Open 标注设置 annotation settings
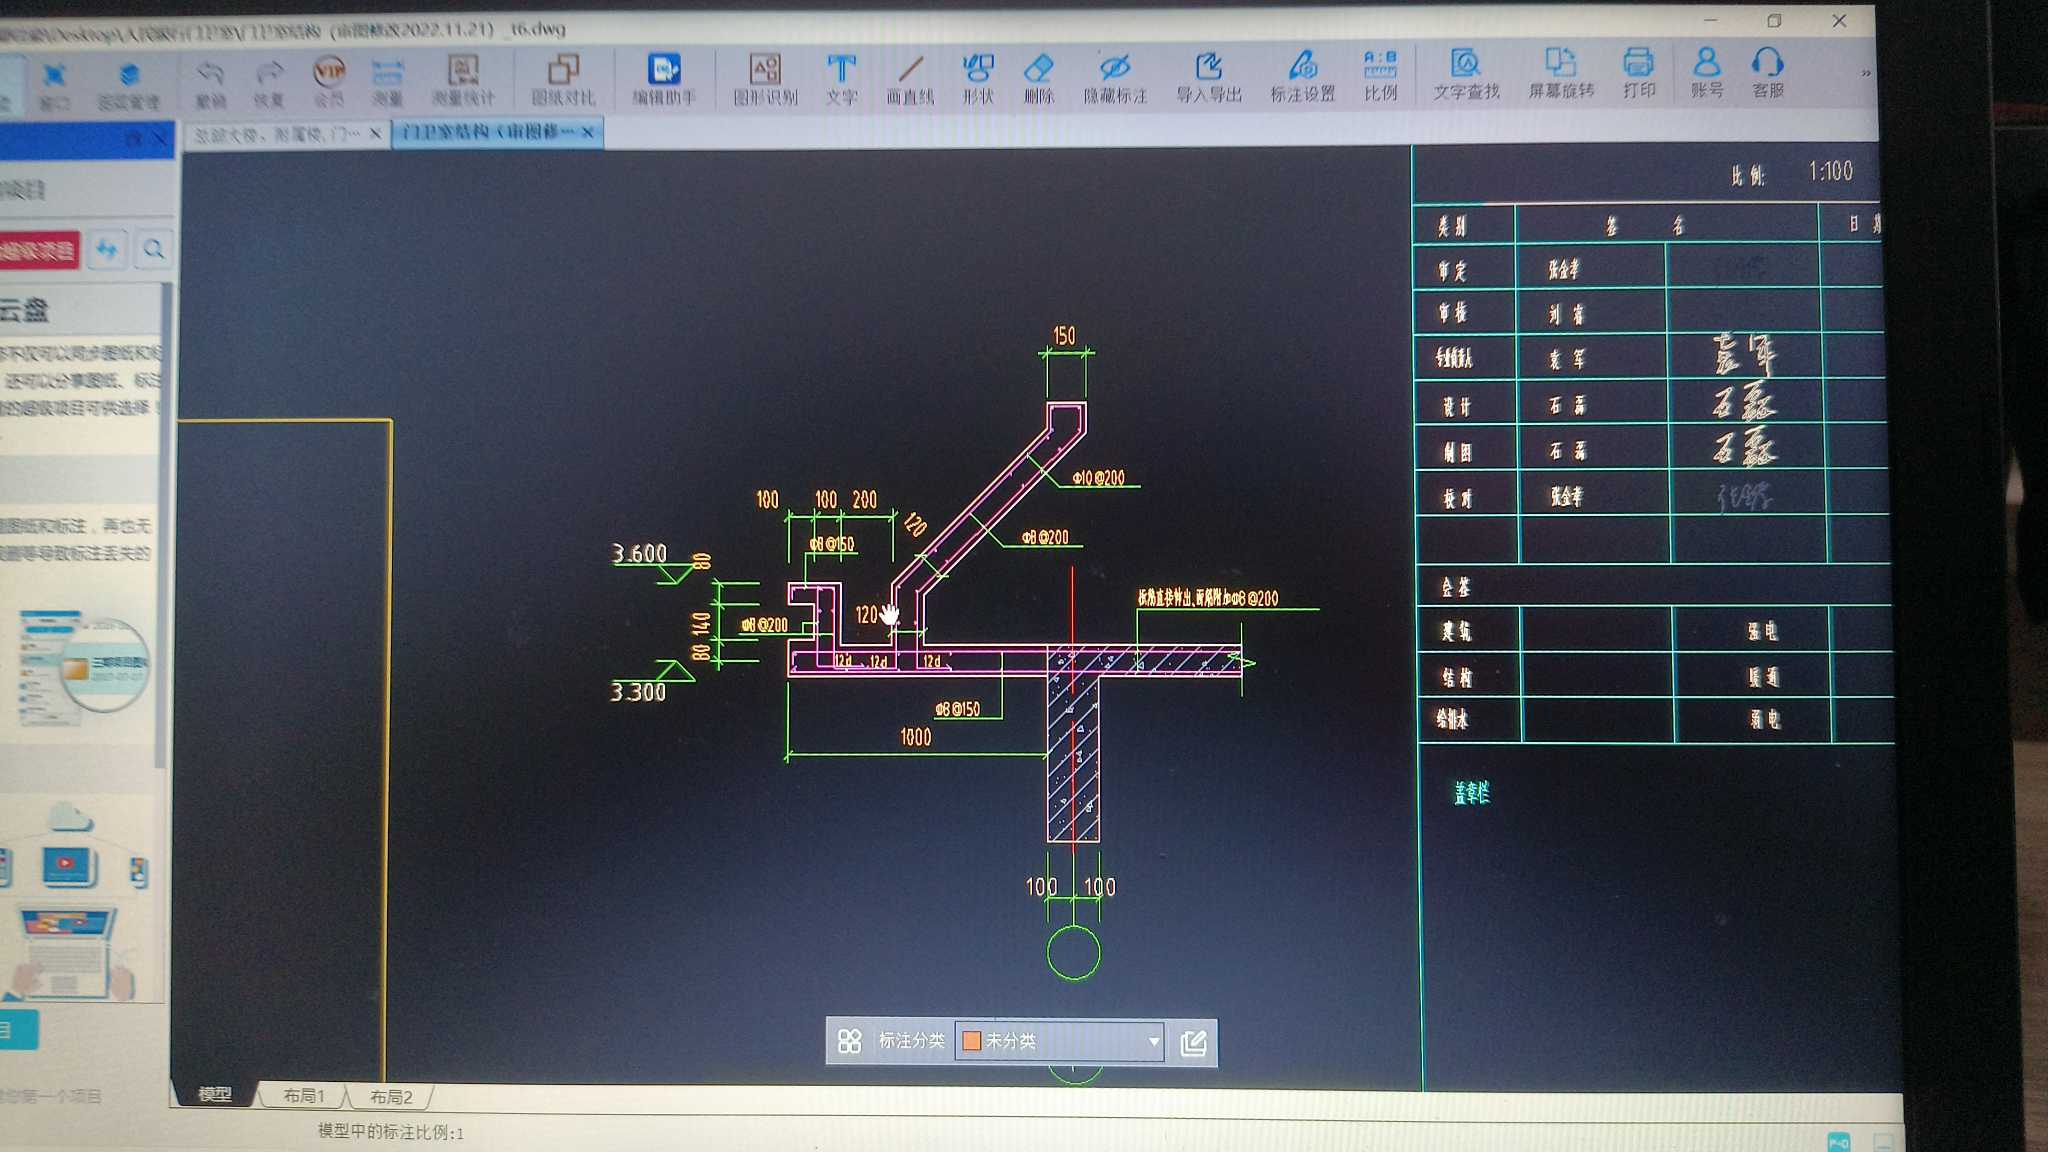 pos(1302,76)
